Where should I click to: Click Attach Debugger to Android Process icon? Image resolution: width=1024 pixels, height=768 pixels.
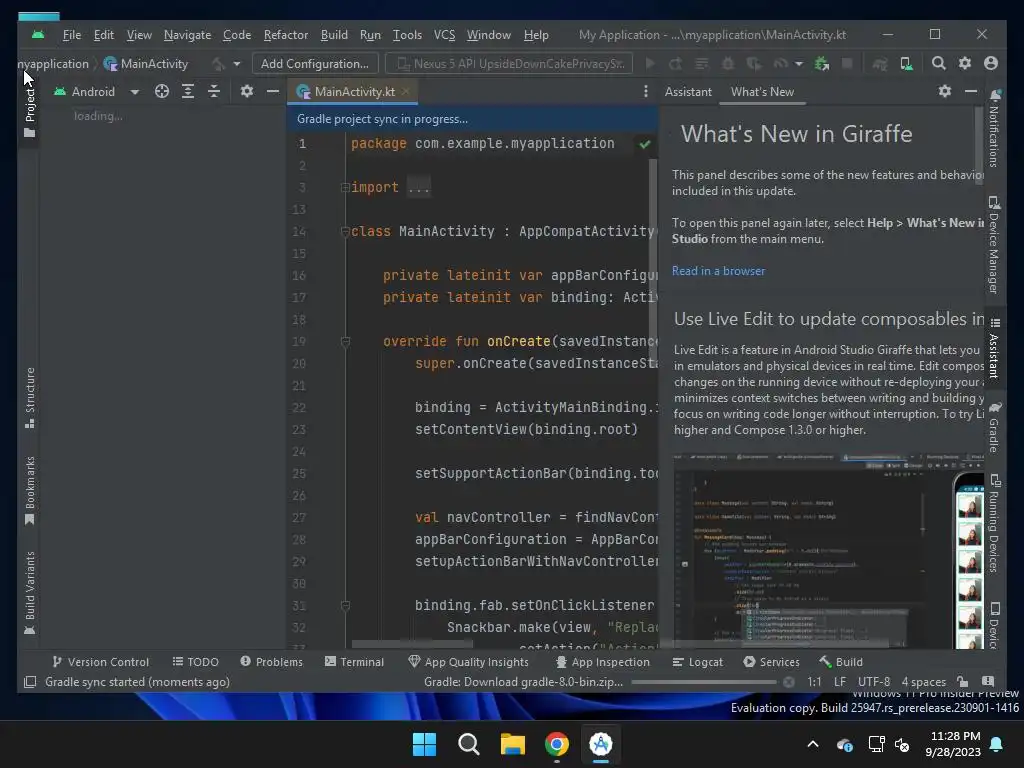(822, 63)
